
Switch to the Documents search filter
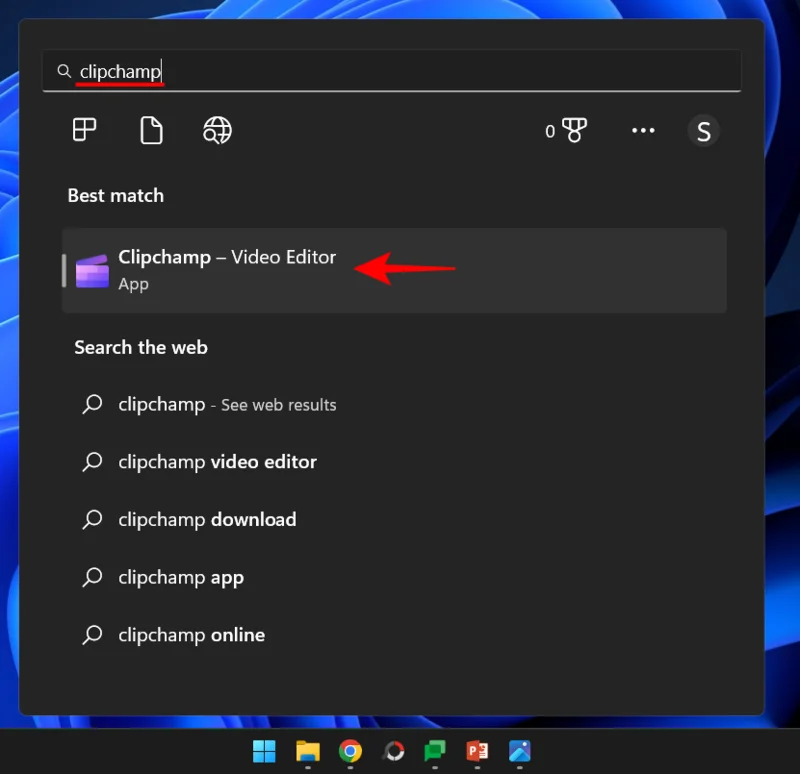[x=151, y=130]
